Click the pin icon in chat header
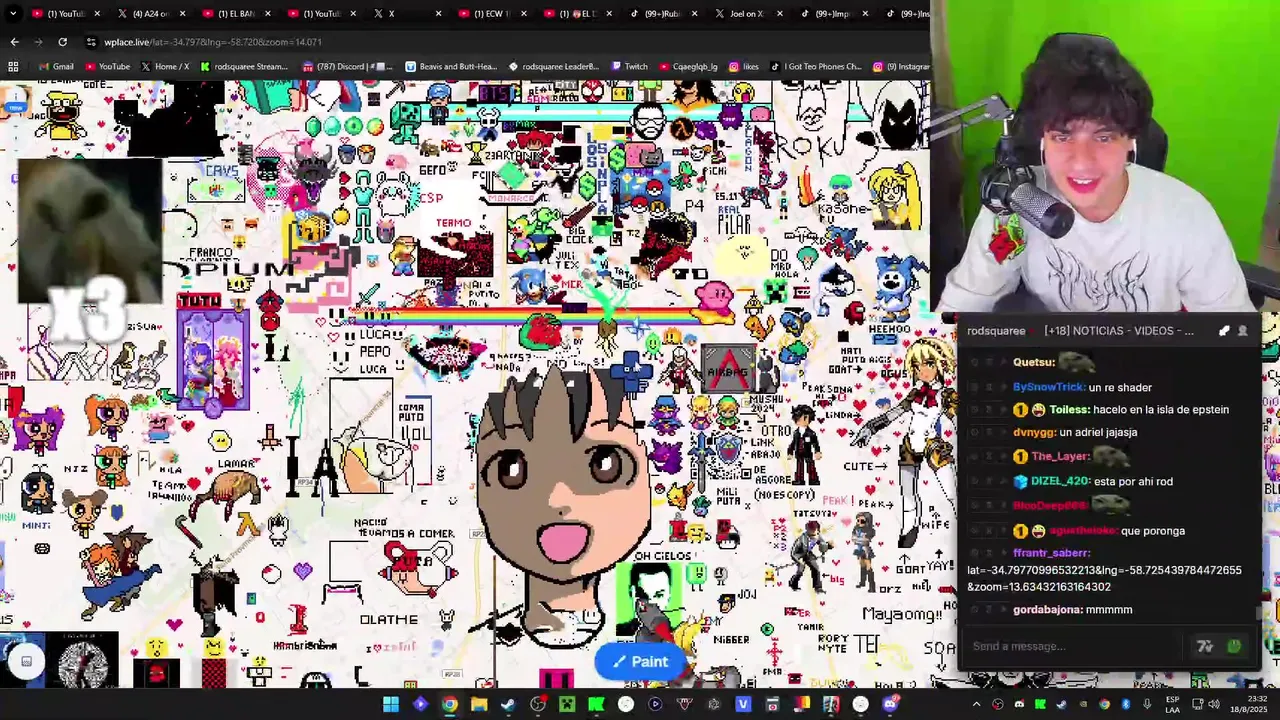This screenshot has width=1280, height=720. click(1224, 331)
